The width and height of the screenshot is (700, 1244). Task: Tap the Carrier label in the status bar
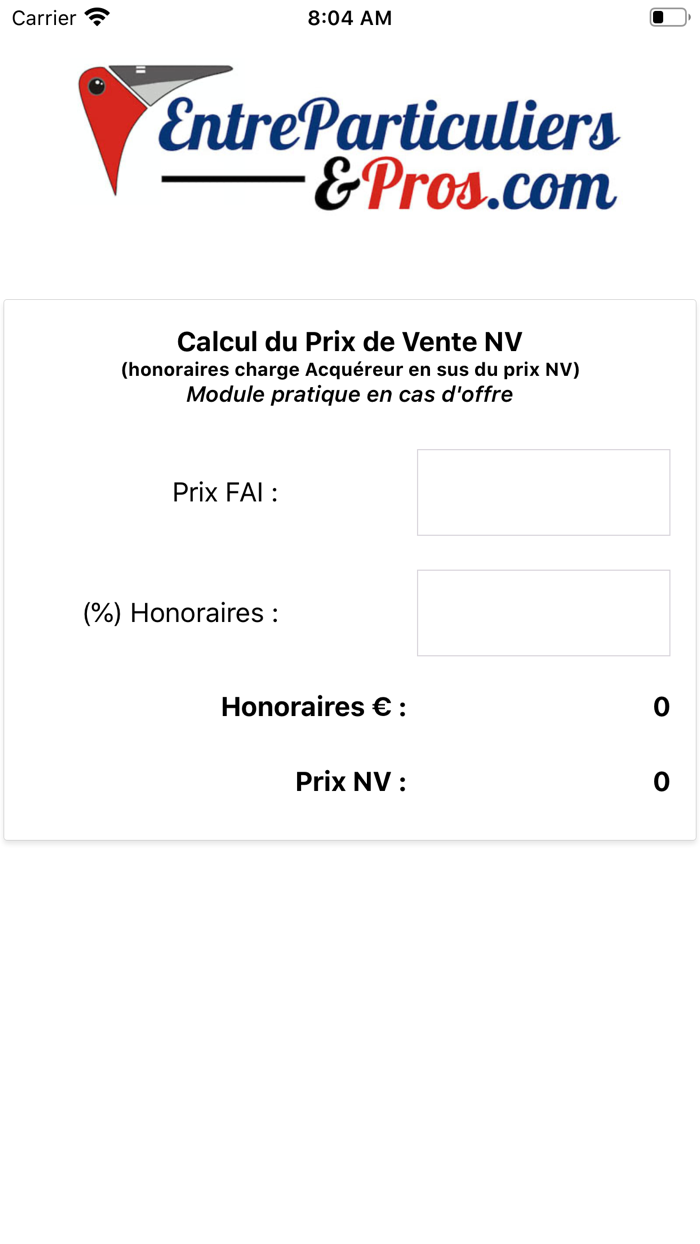pos(42,17)
